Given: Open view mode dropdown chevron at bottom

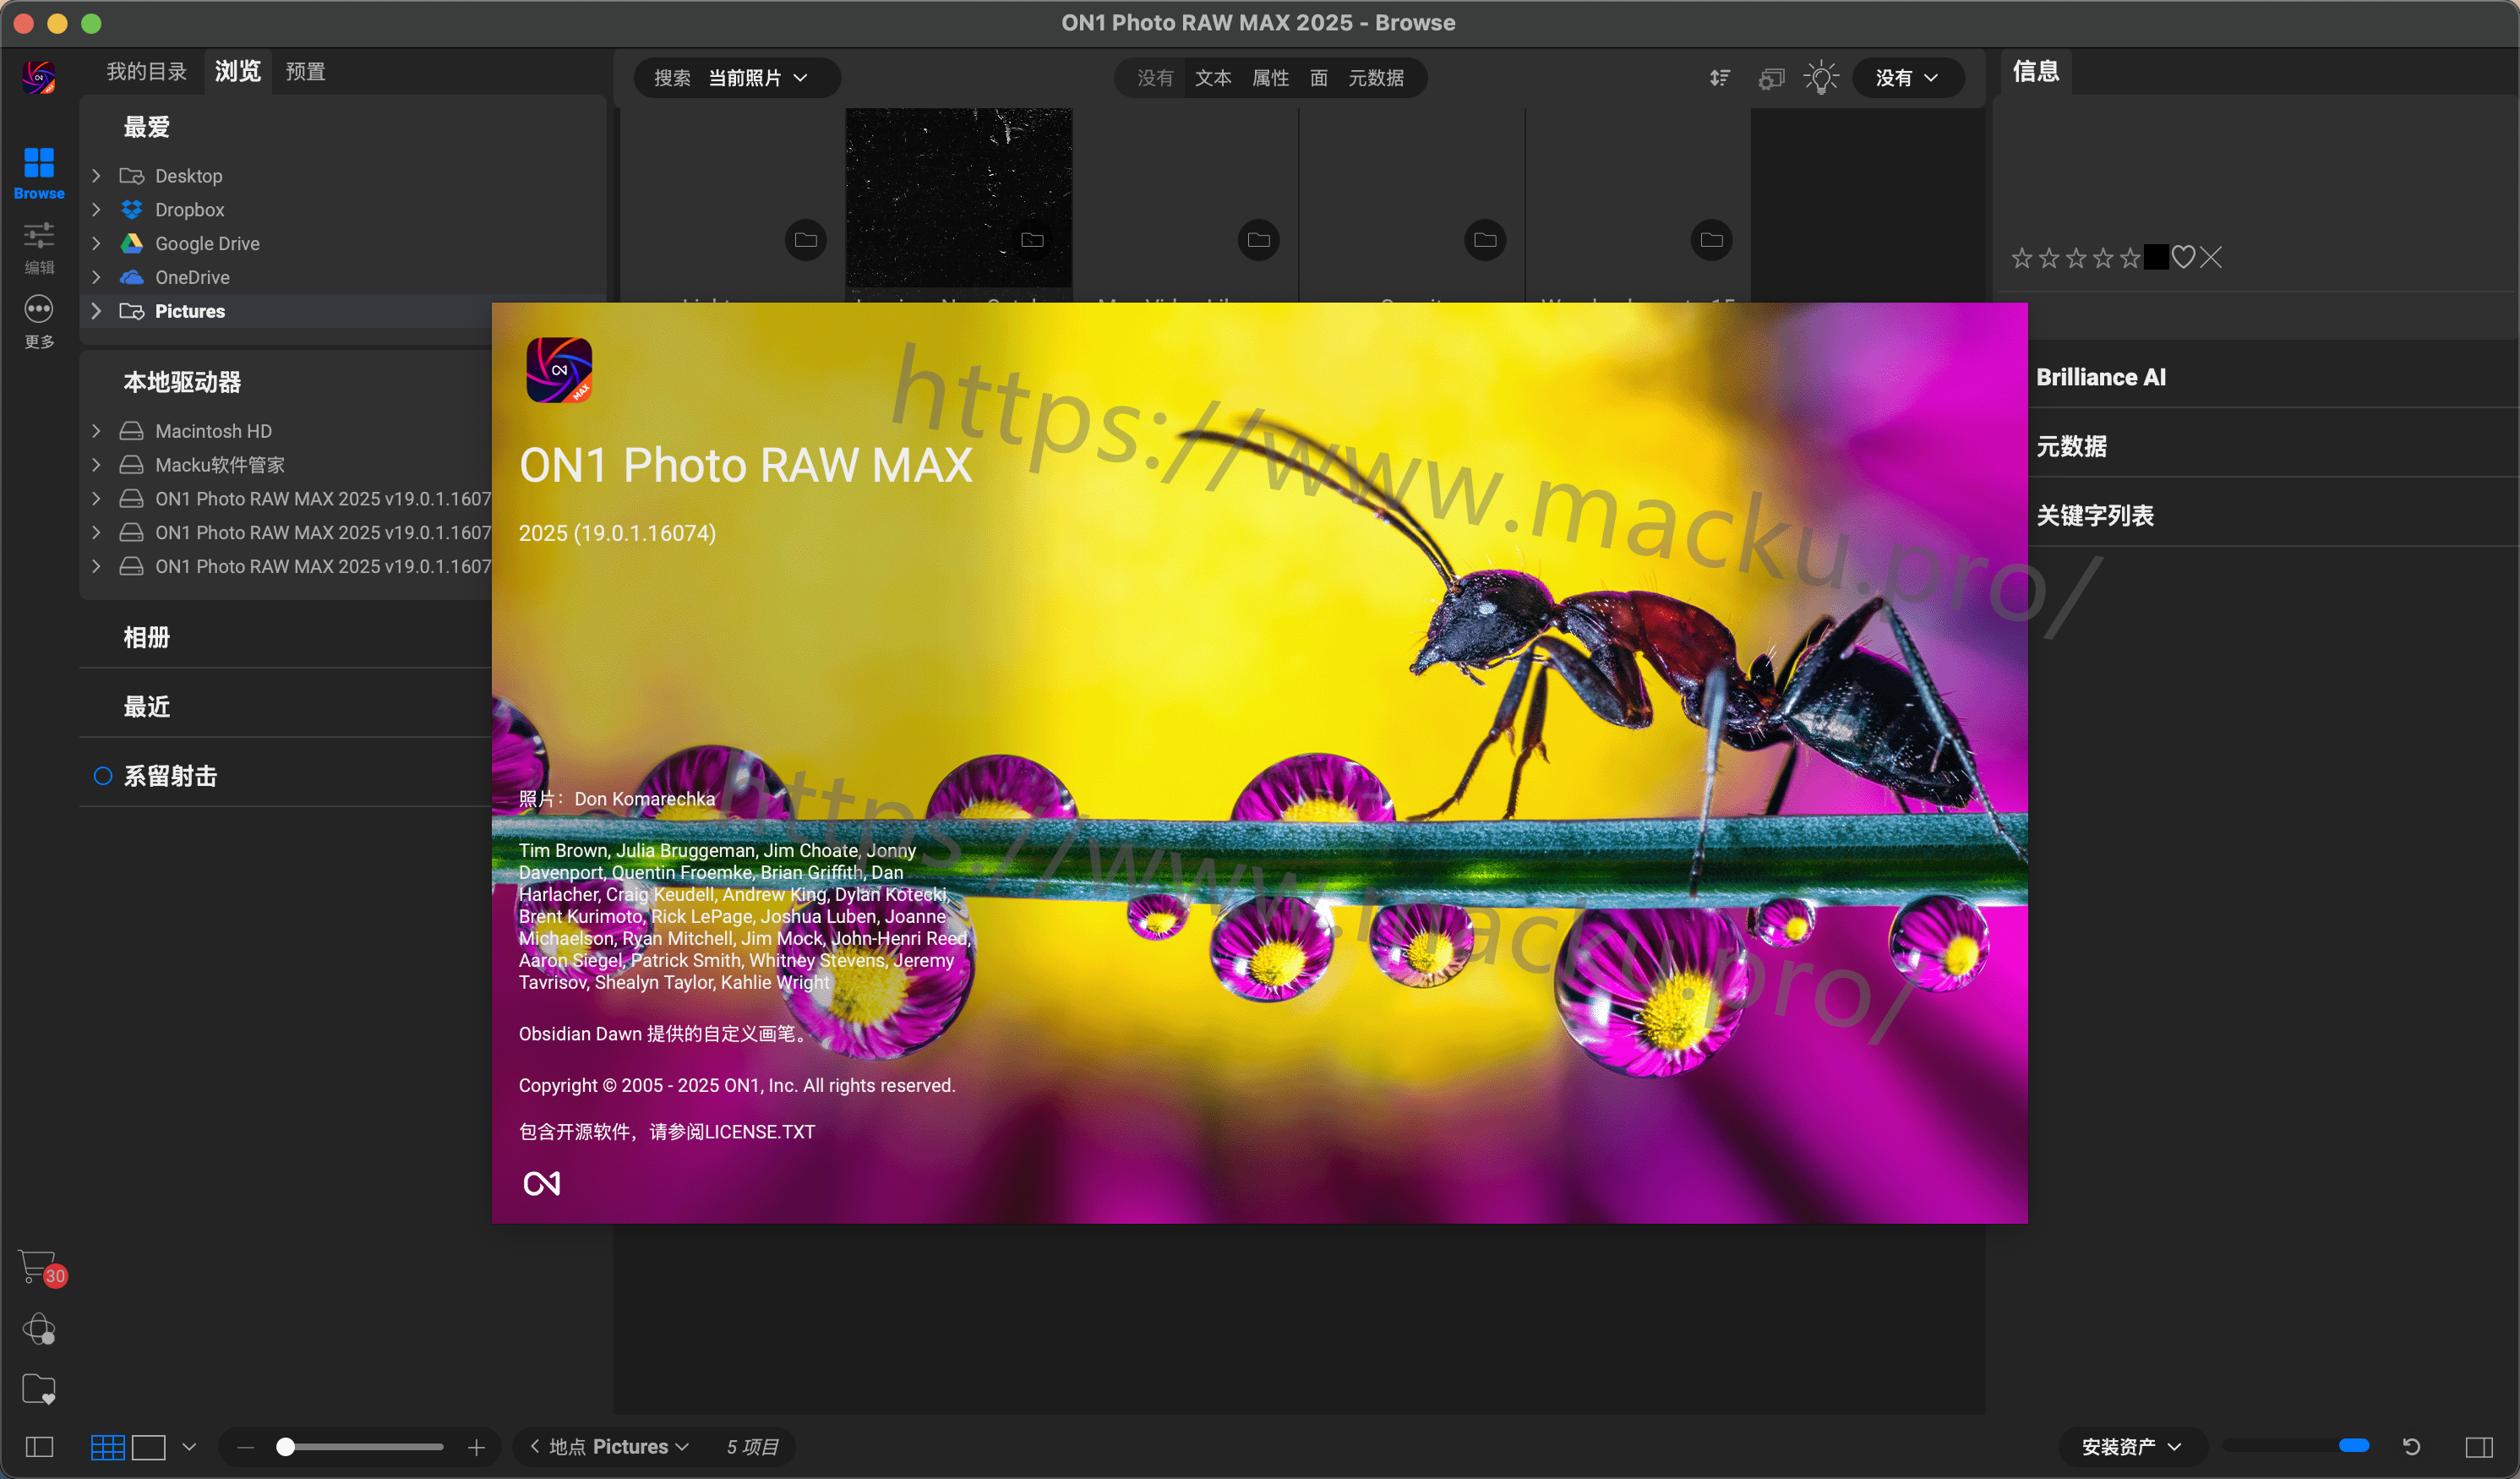Looking at the screenshot, I should [x=189, y=1447].
